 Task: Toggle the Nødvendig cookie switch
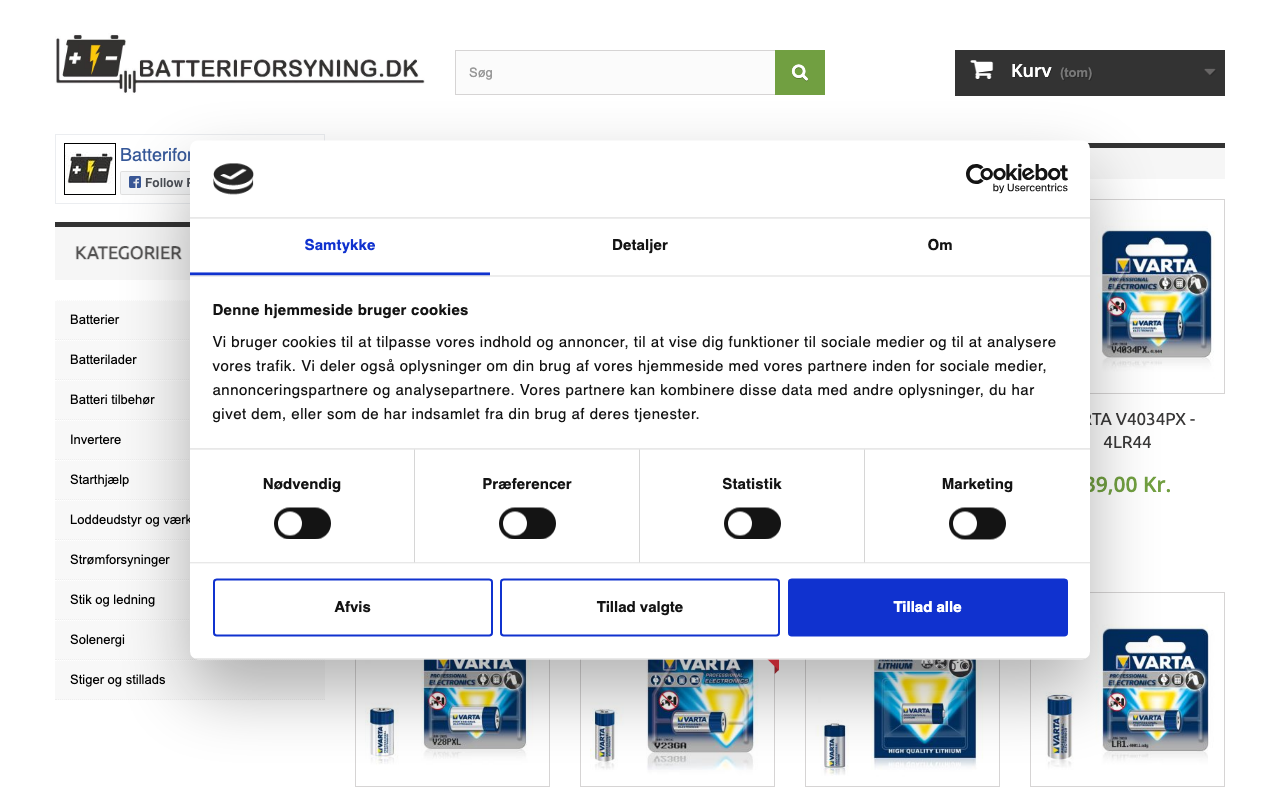tap(302, 524)
